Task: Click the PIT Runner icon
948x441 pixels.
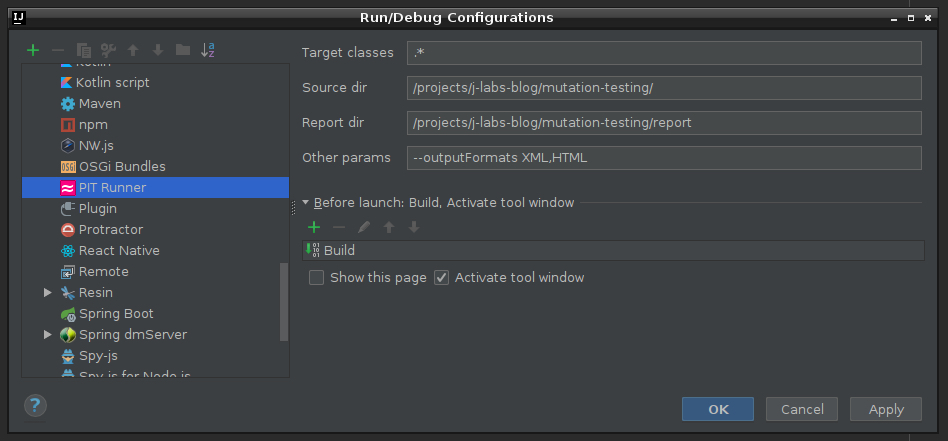Action: click(68, 188)
